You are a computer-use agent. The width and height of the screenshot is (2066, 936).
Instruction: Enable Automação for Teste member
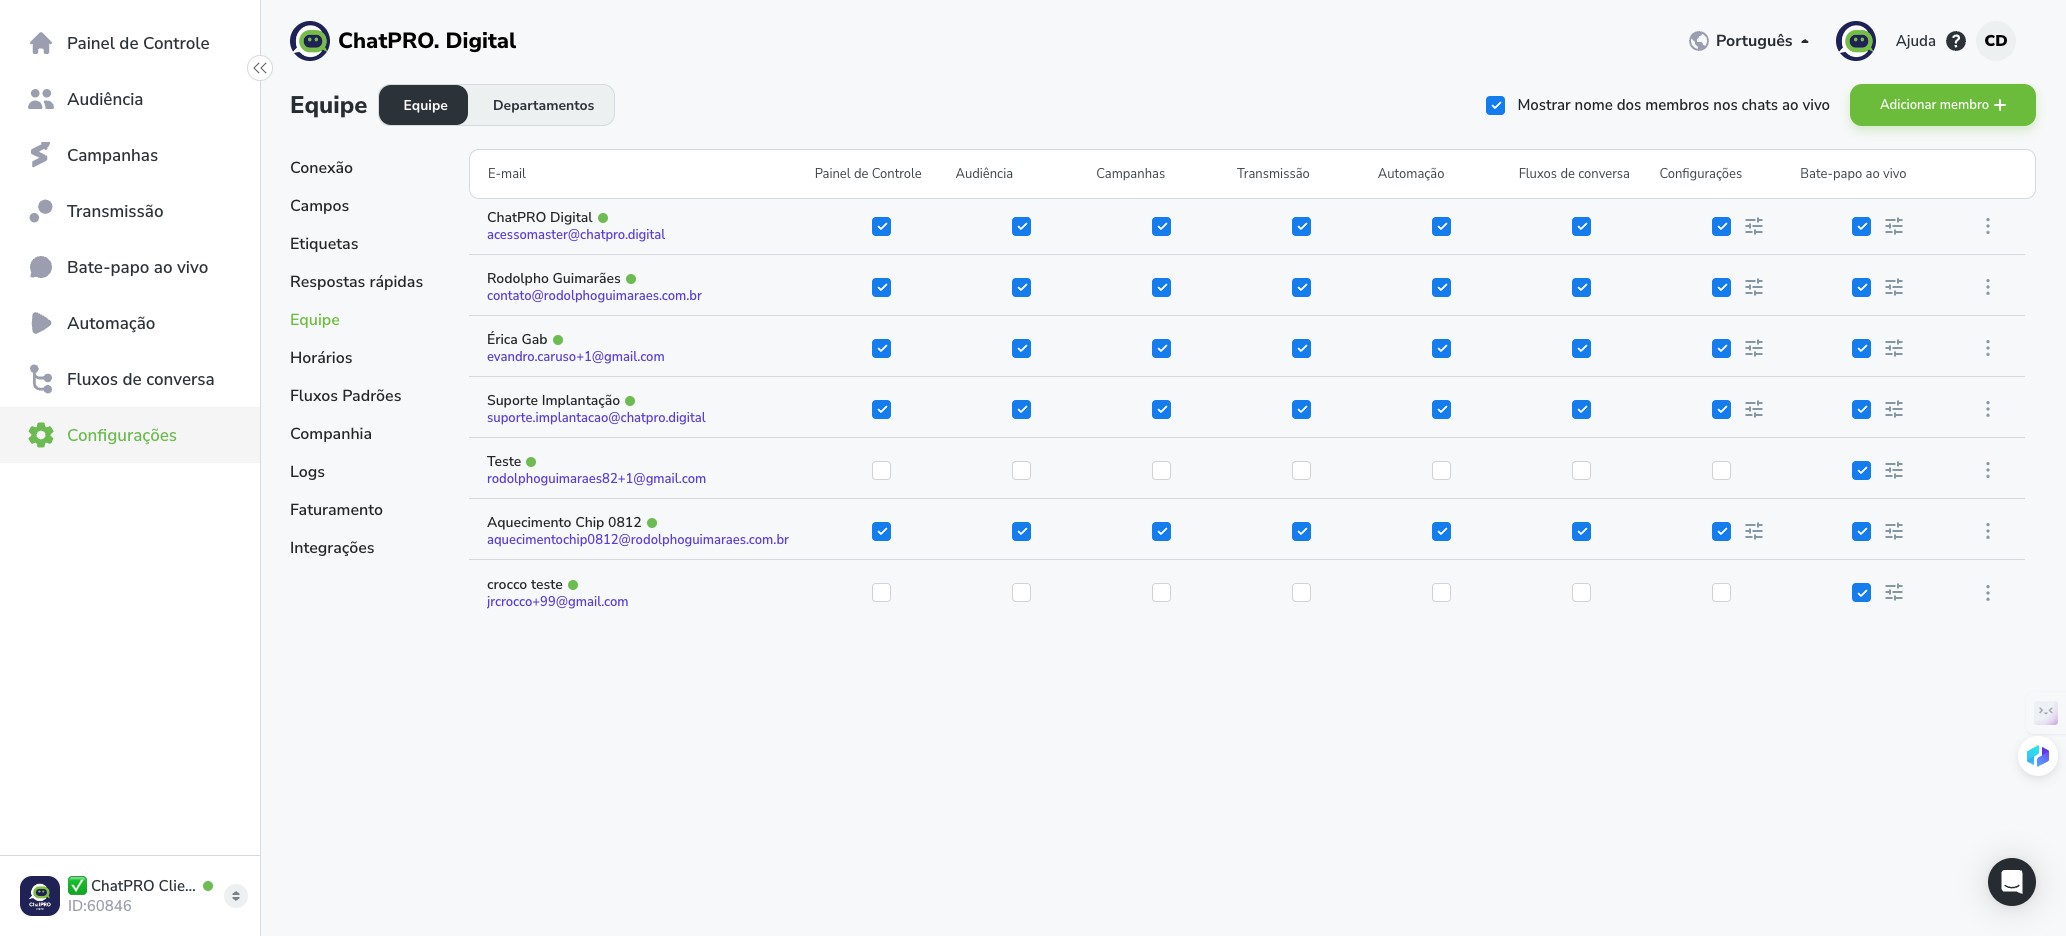click(1441, 471)
